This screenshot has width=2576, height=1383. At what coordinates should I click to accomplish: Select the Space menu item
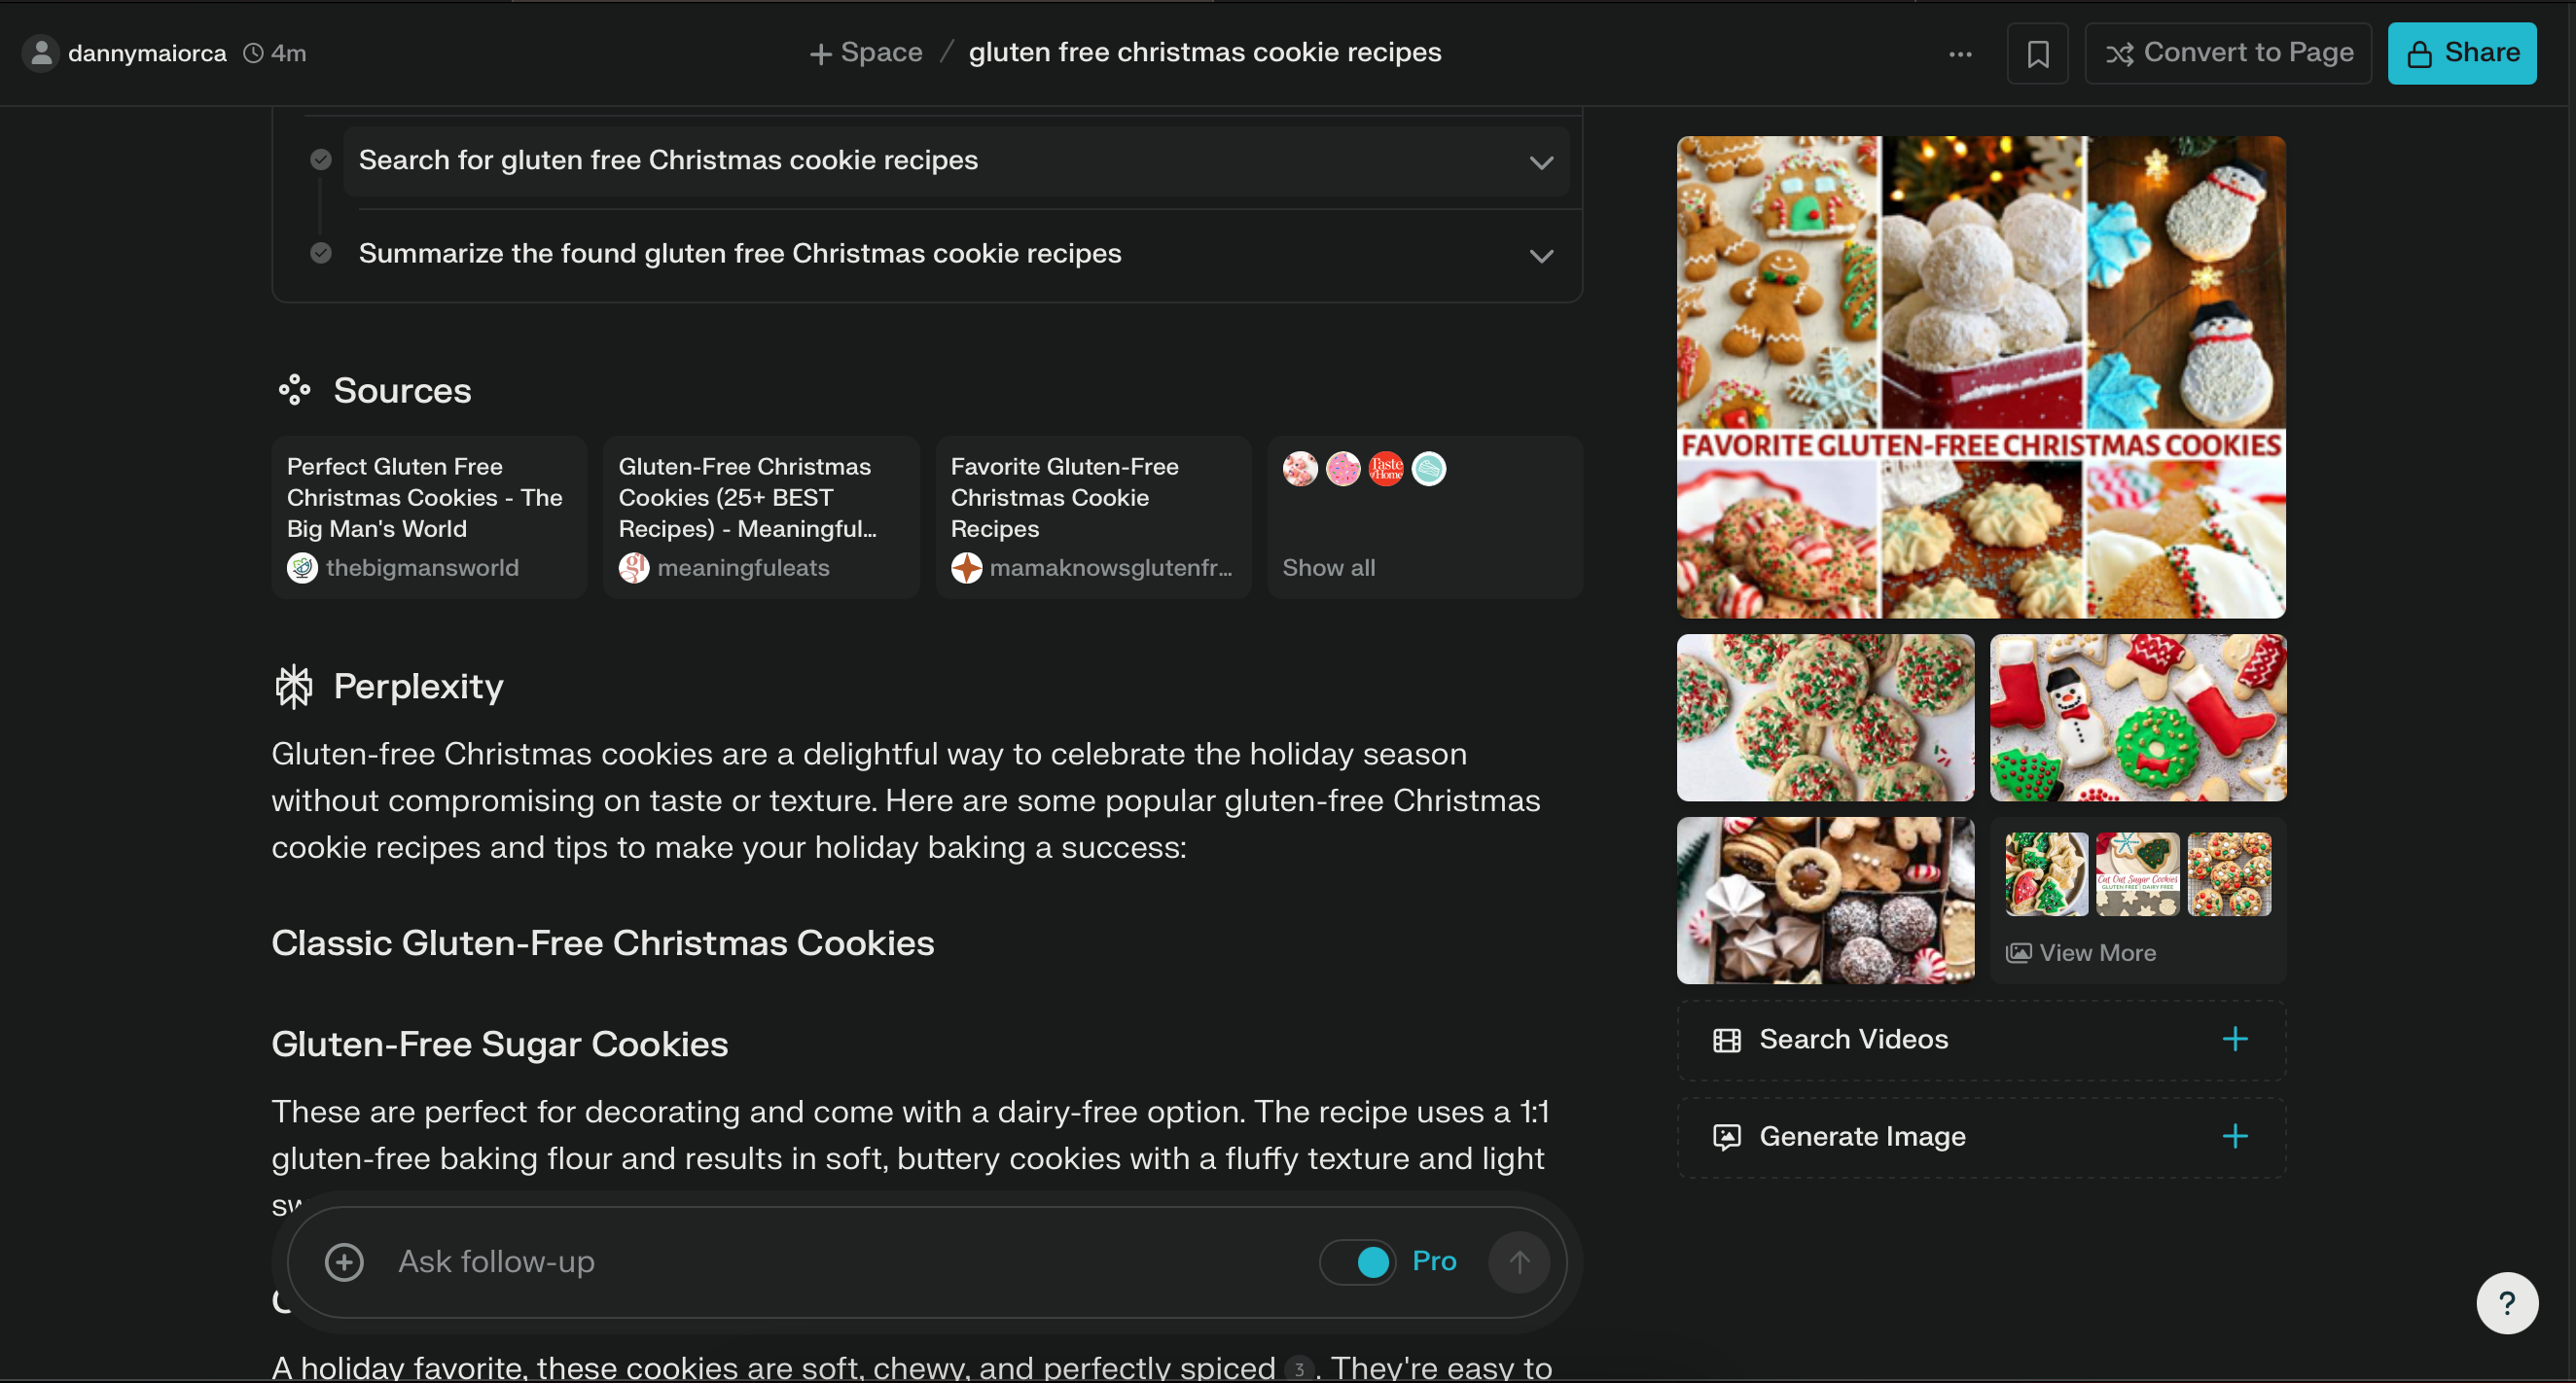pyautogui.click(x=867, y=53)
